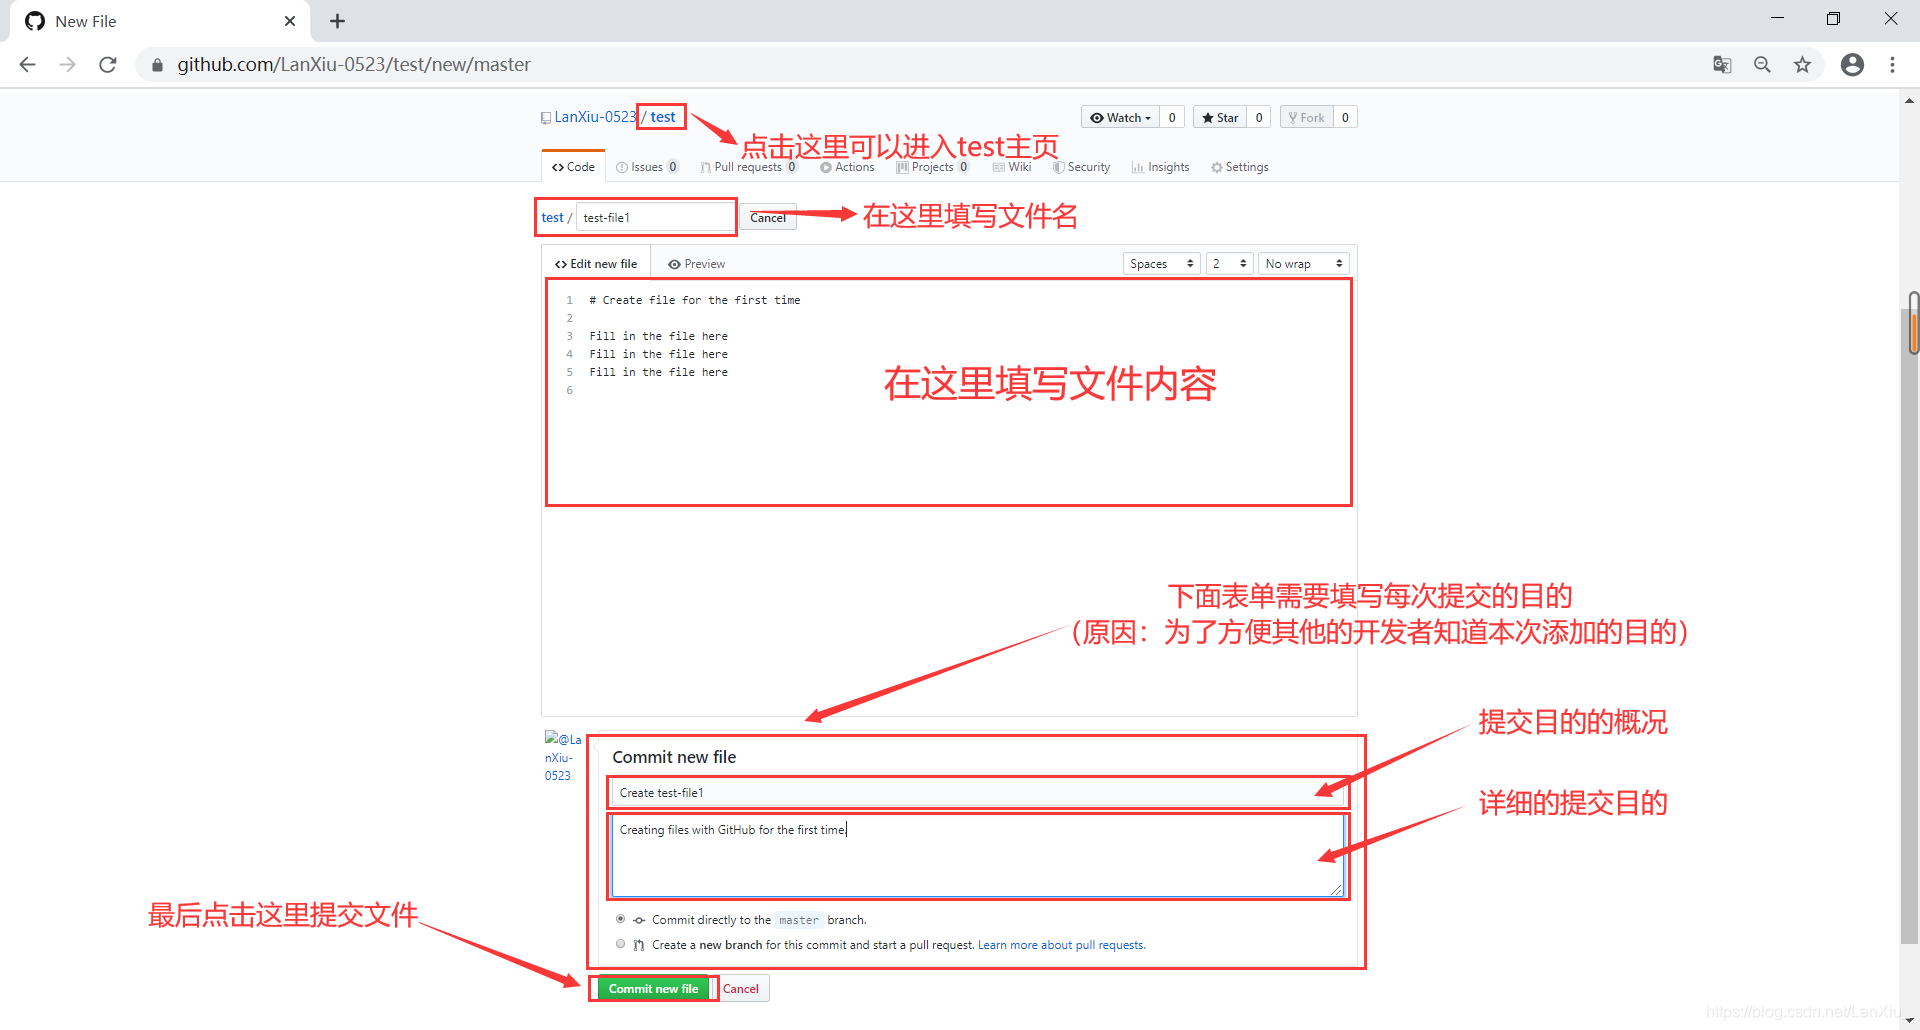The width and height of the screenshot is (1920, 1030).
Task: Click the test breadcrumb link
Action: click(x=552, y=217)
